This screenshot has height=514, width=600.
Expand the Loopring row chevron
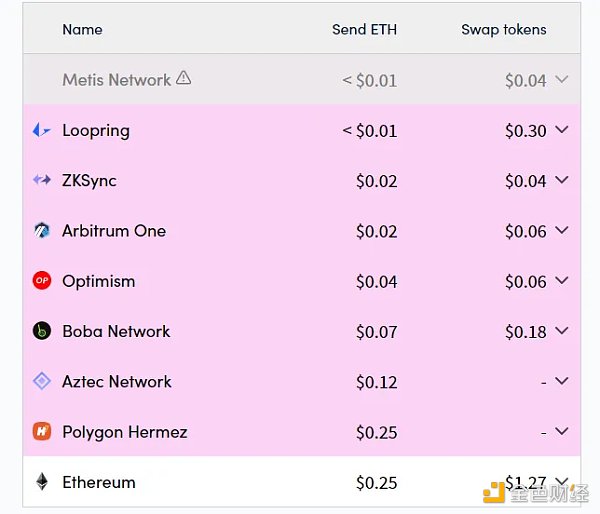tap(561, 130)
